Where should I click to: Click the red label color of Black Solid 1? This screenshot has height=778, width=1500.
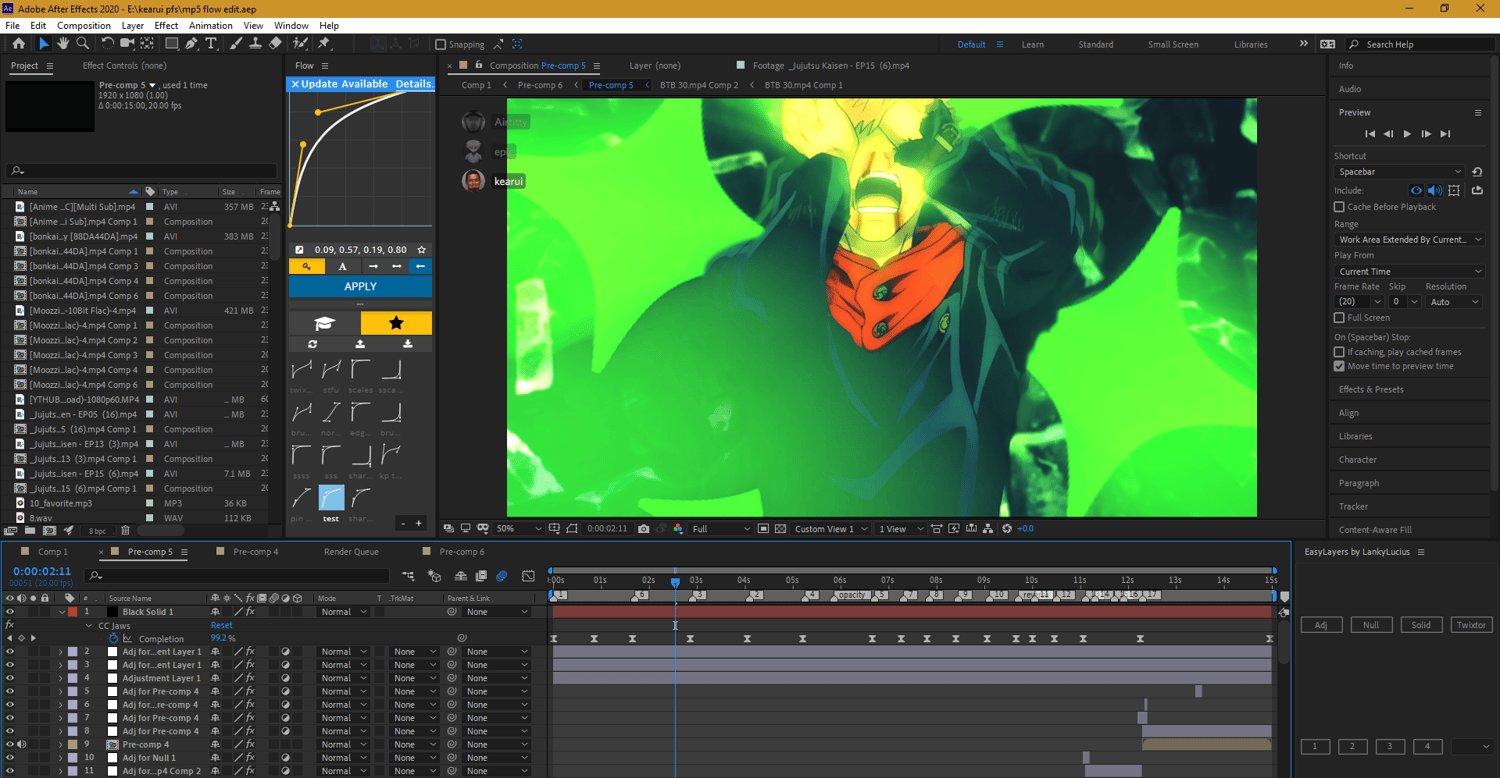pyautogui.click(x=72, y=612)
